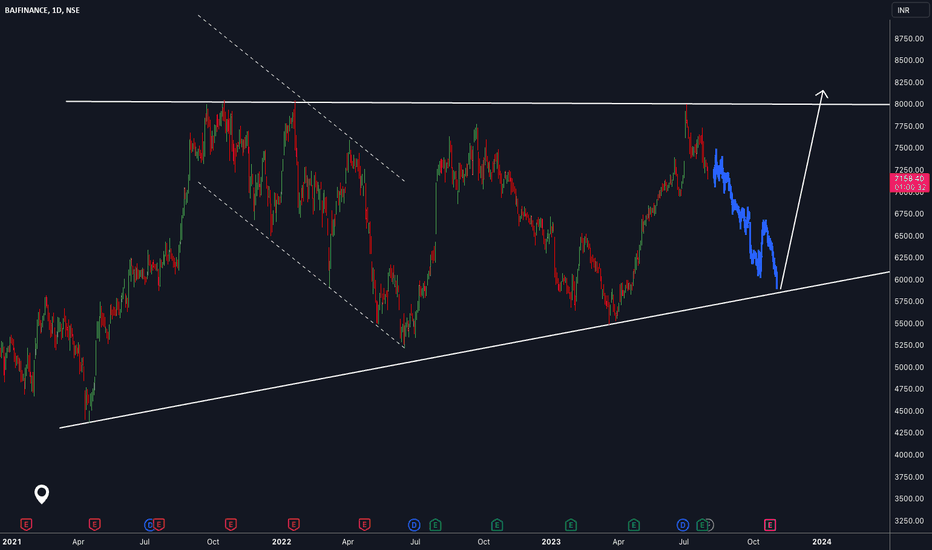Screen dimensions: 932x550
Task: Select the rising white support trendline
Action: [x=476, y=350]
